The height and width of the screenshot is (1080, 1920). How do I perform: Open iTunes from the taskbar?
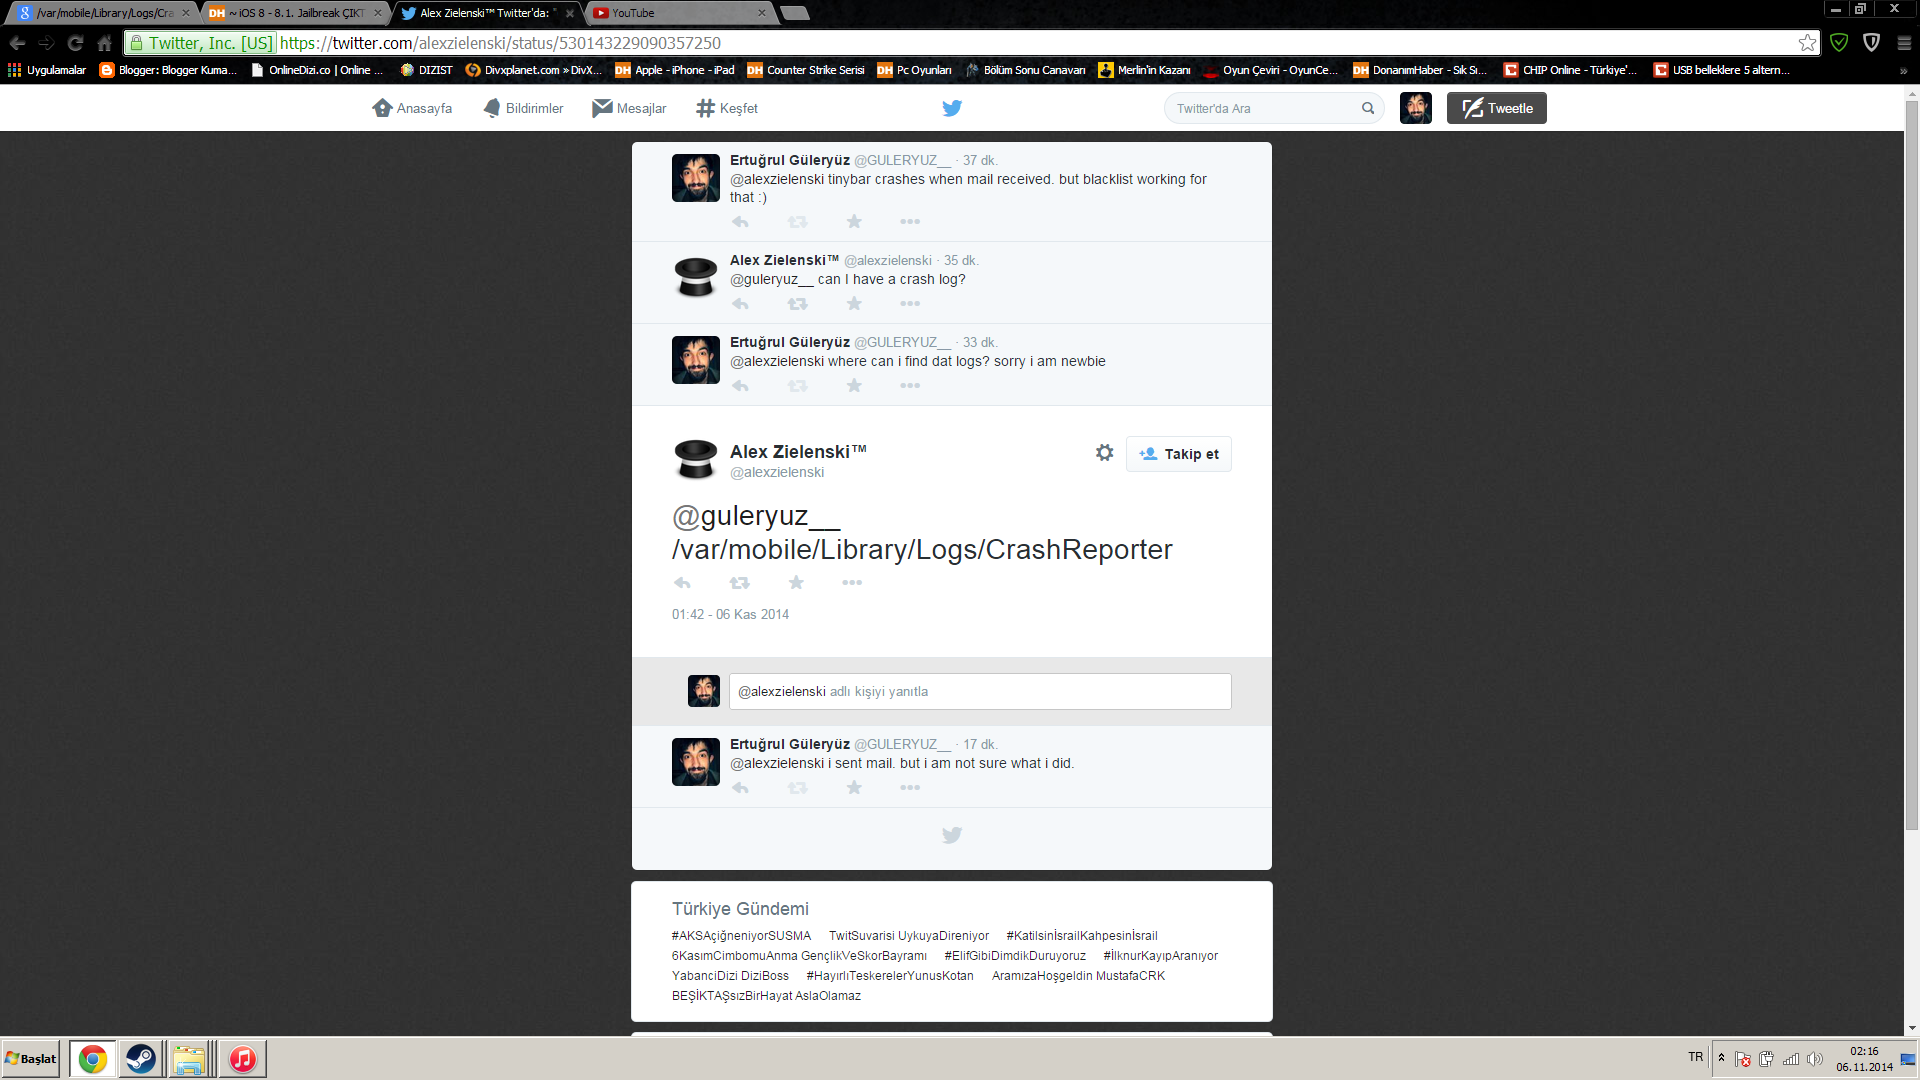(x=242, y=1059)
